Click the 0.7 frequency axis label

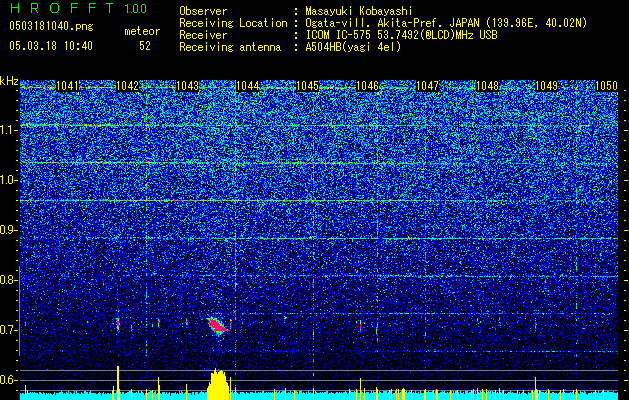8,330
